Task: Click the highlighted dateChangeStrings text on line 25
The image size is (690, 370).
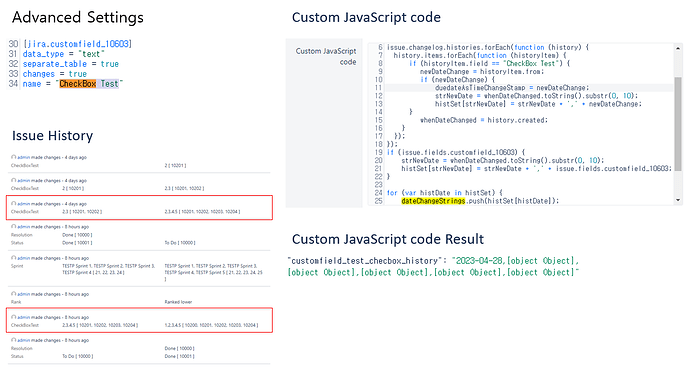Action: (x=433, y=201)
